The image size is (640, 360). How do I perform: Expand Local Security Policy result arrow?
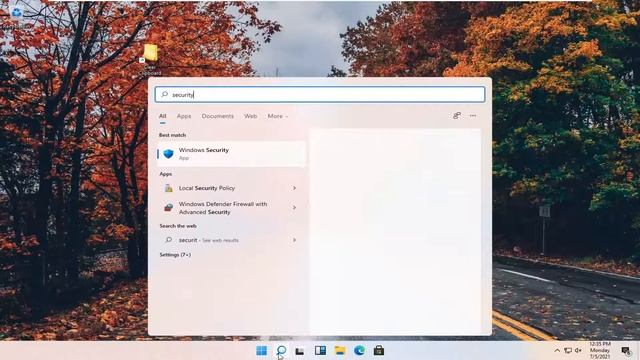pos(294,188)
